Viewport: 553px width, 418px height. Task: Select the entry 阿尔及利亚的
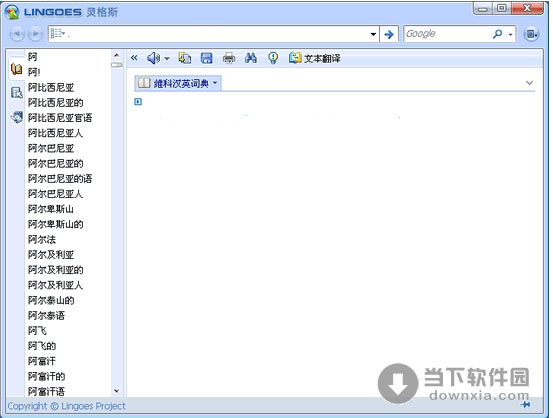click(56, 270)
